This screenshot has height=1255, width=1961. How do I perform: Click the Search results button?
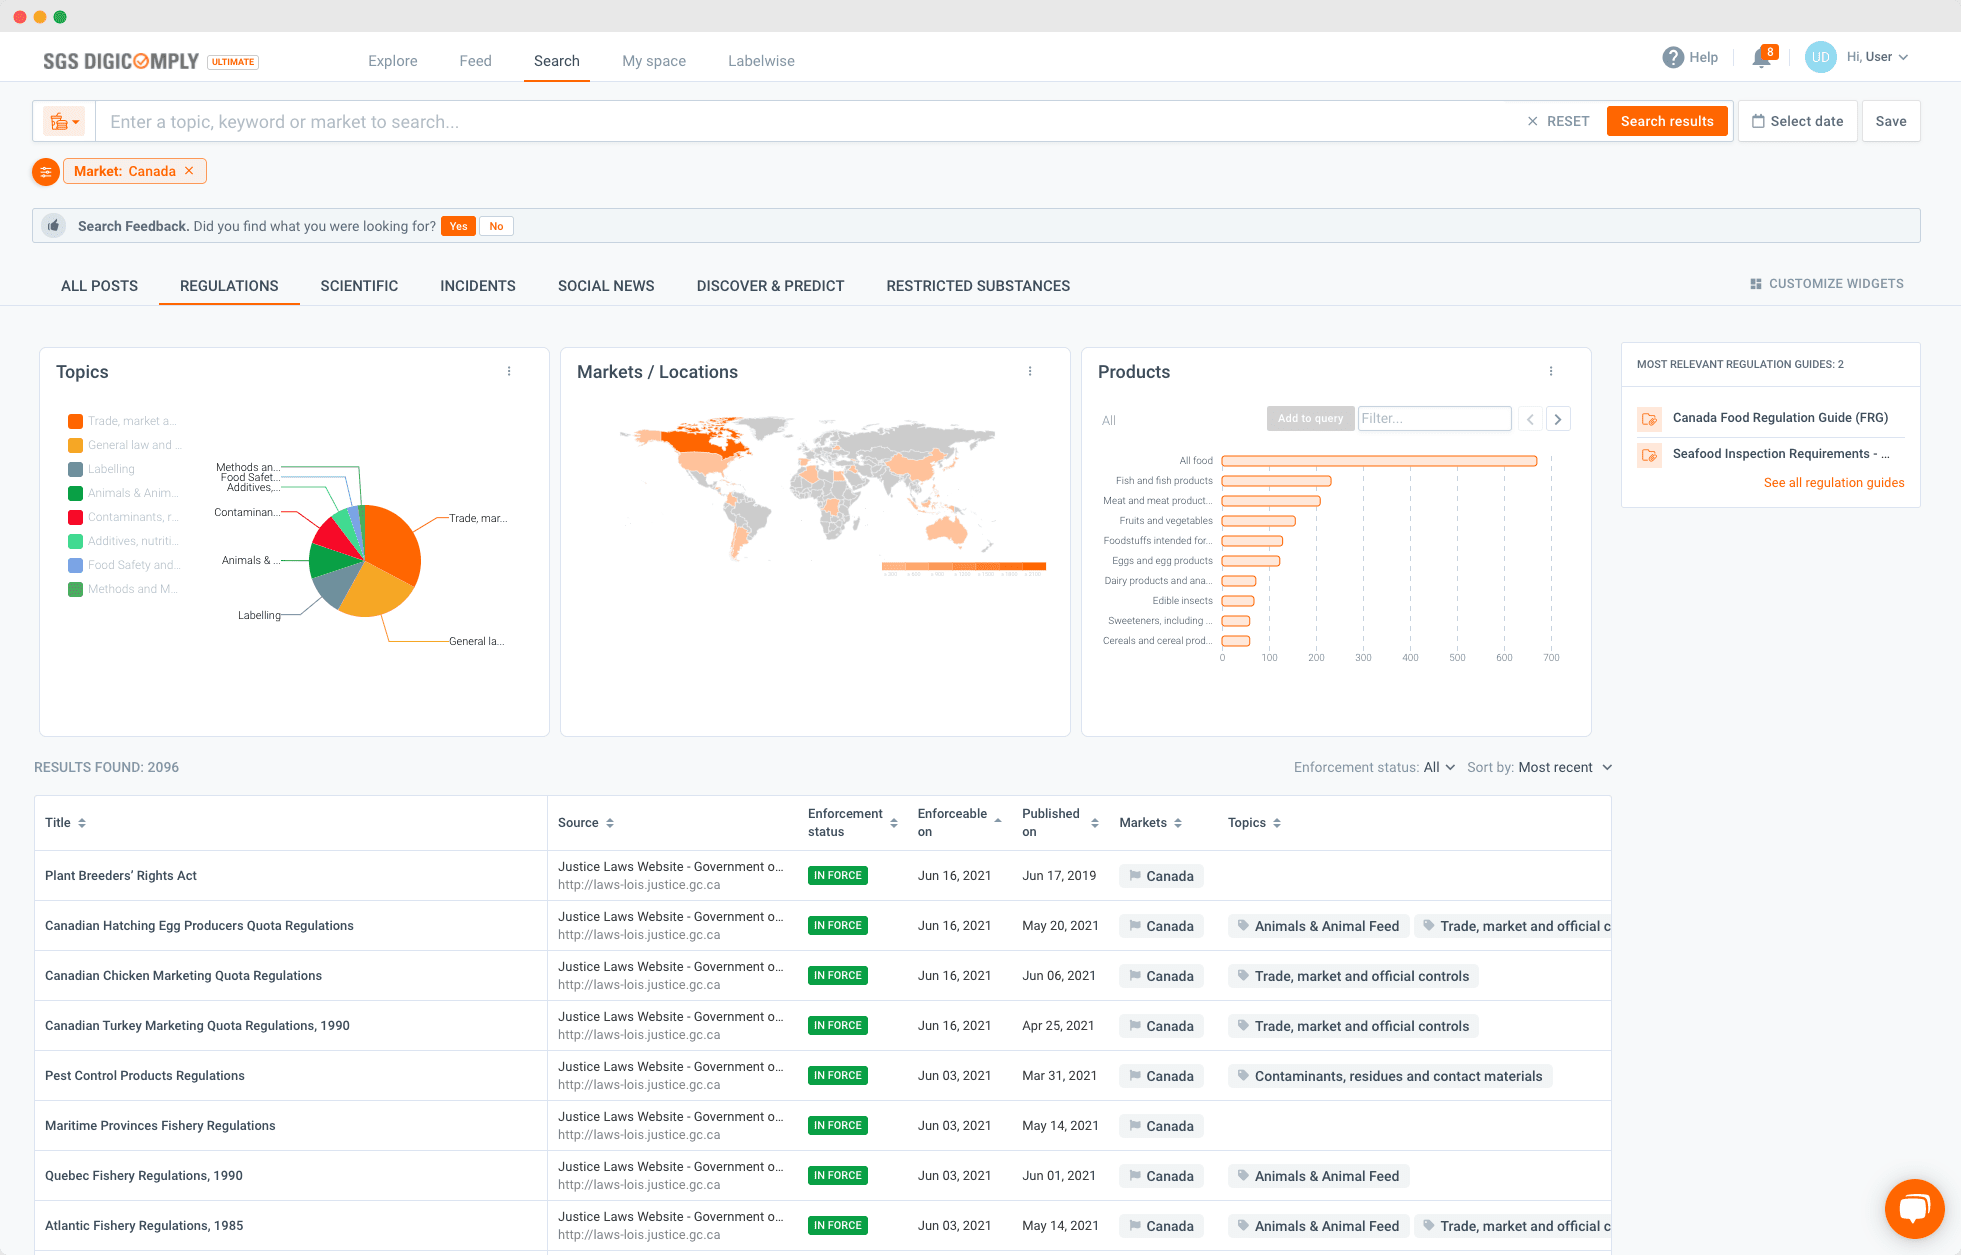tap(1667, 121)
